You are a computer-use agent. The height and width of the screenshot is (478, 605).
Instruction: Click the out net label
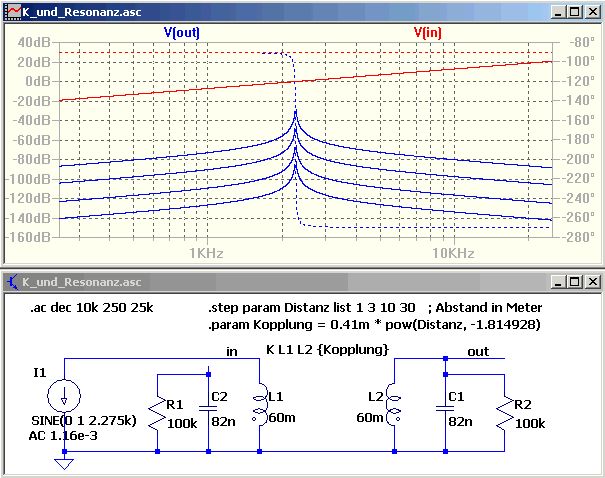point(478,351)
